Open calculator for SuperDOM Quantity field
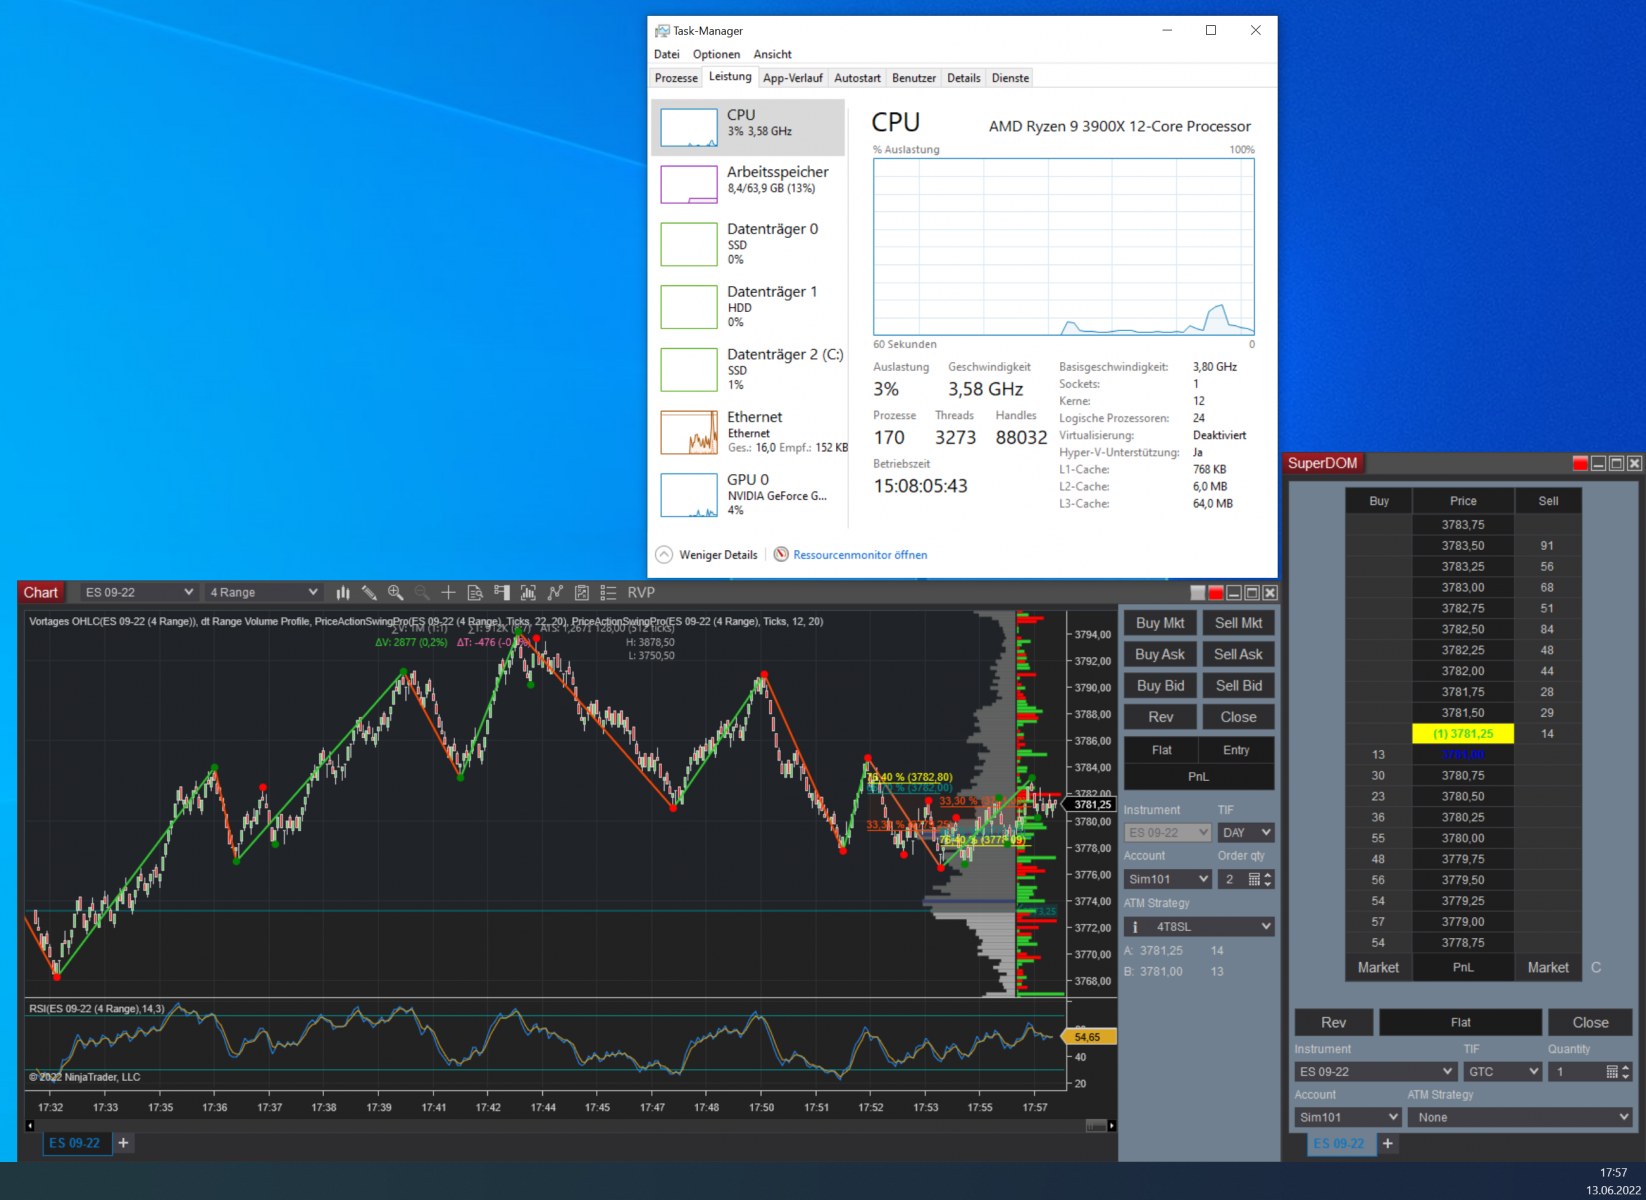The height and width of the screenshot is (1200, 1646). coord(1612,1072)
